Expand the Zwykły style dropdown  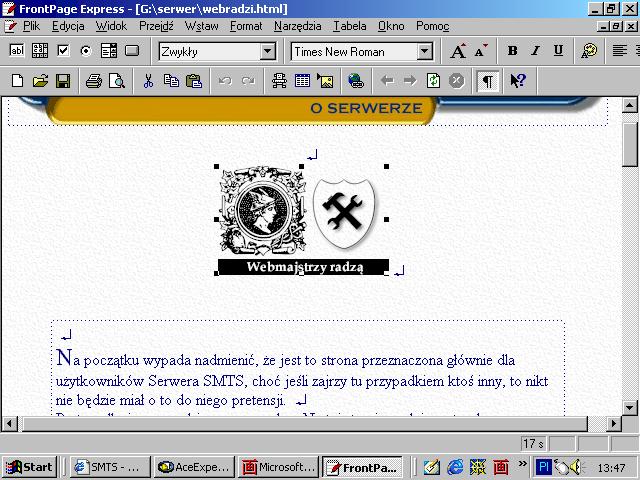pyautogui.click(x=268, y=52)
